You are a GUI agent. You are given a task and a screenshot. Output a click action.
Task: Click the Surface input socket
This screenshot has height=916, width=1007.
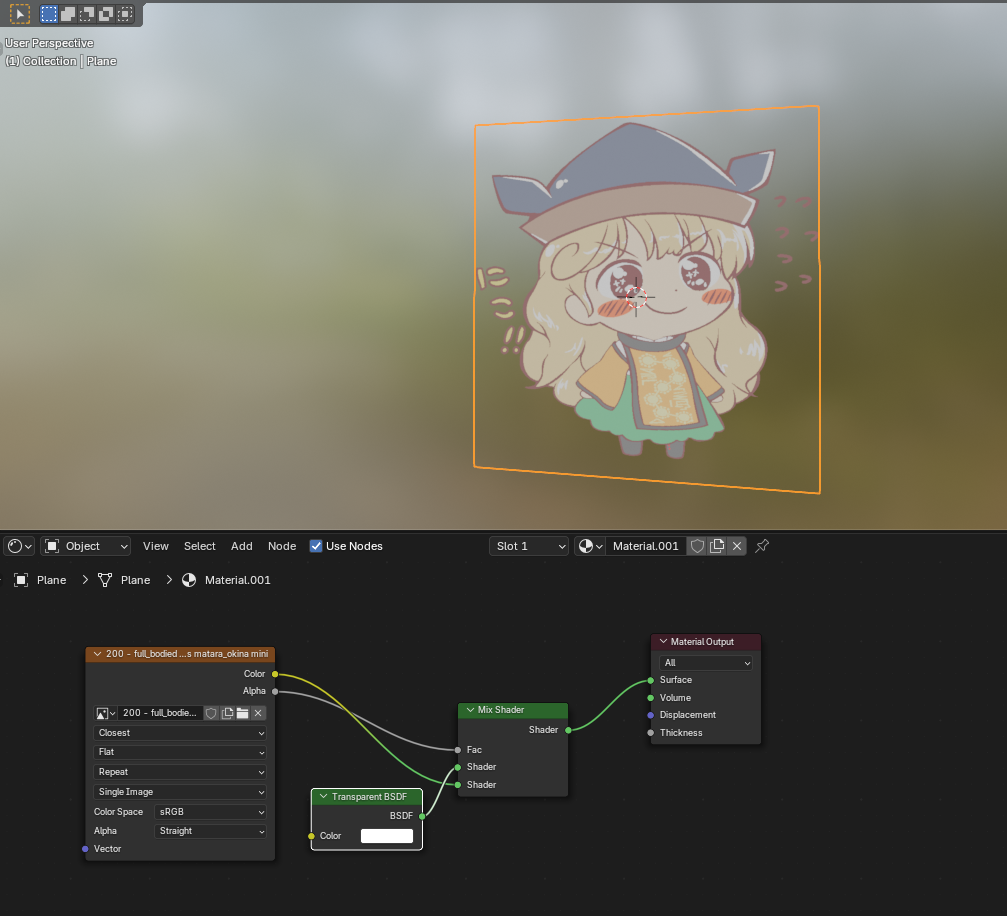tap(651, 680)
